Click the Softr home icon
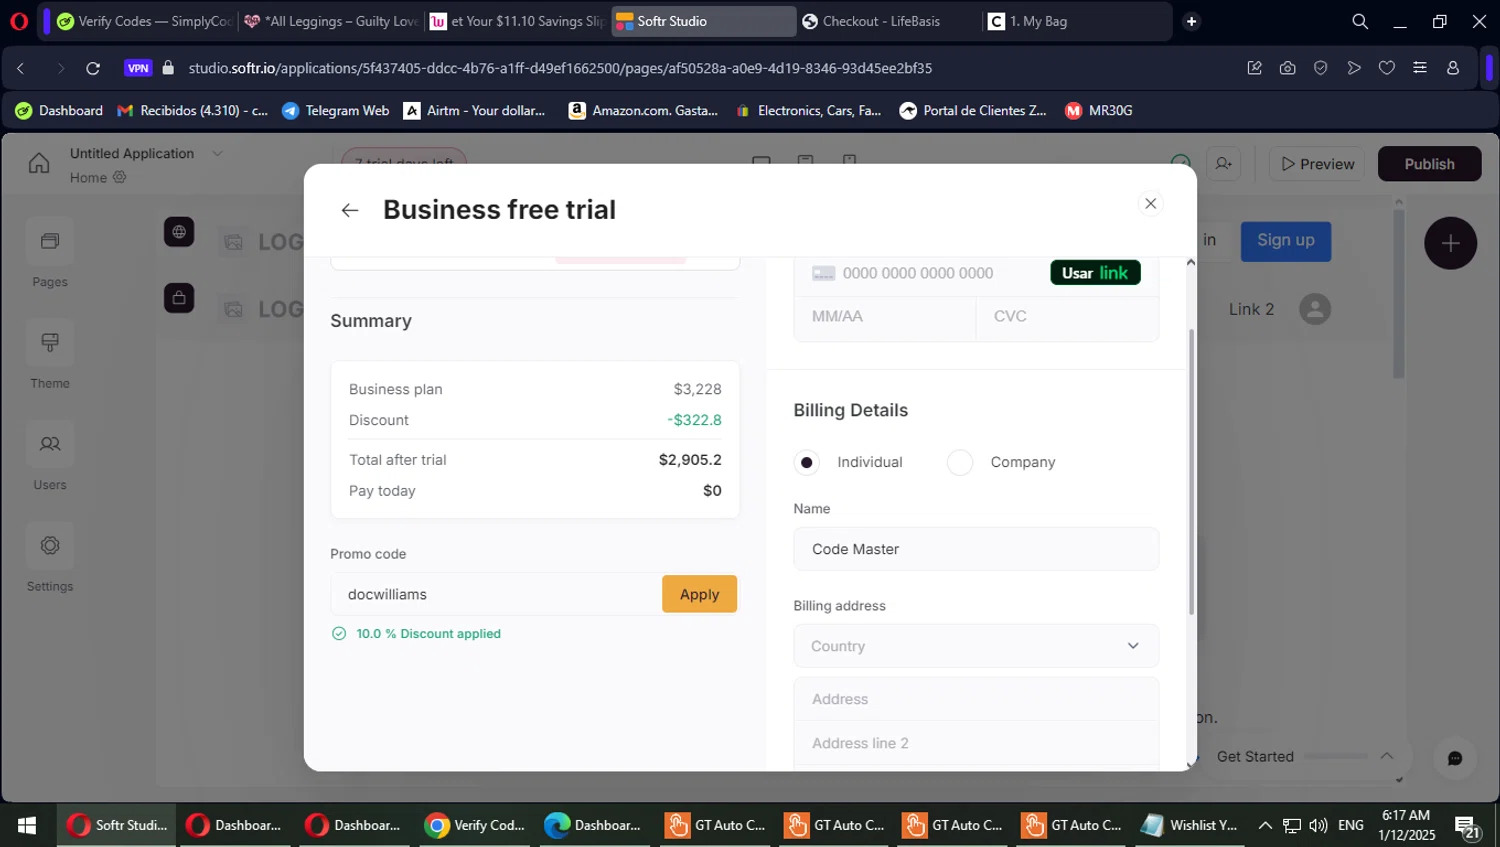The height and width of the screenshot is (847, 1500). 39,163
